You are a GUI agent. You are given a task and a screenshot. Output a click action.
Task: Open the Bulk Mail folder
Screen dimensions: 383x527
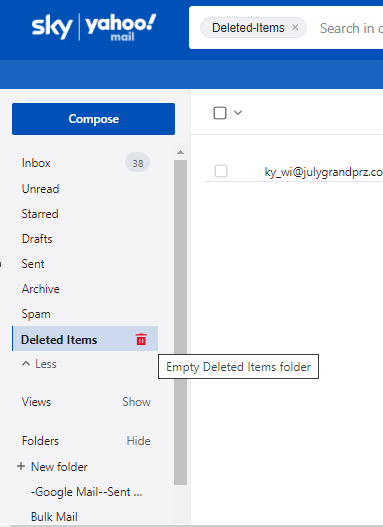point(54,517)
